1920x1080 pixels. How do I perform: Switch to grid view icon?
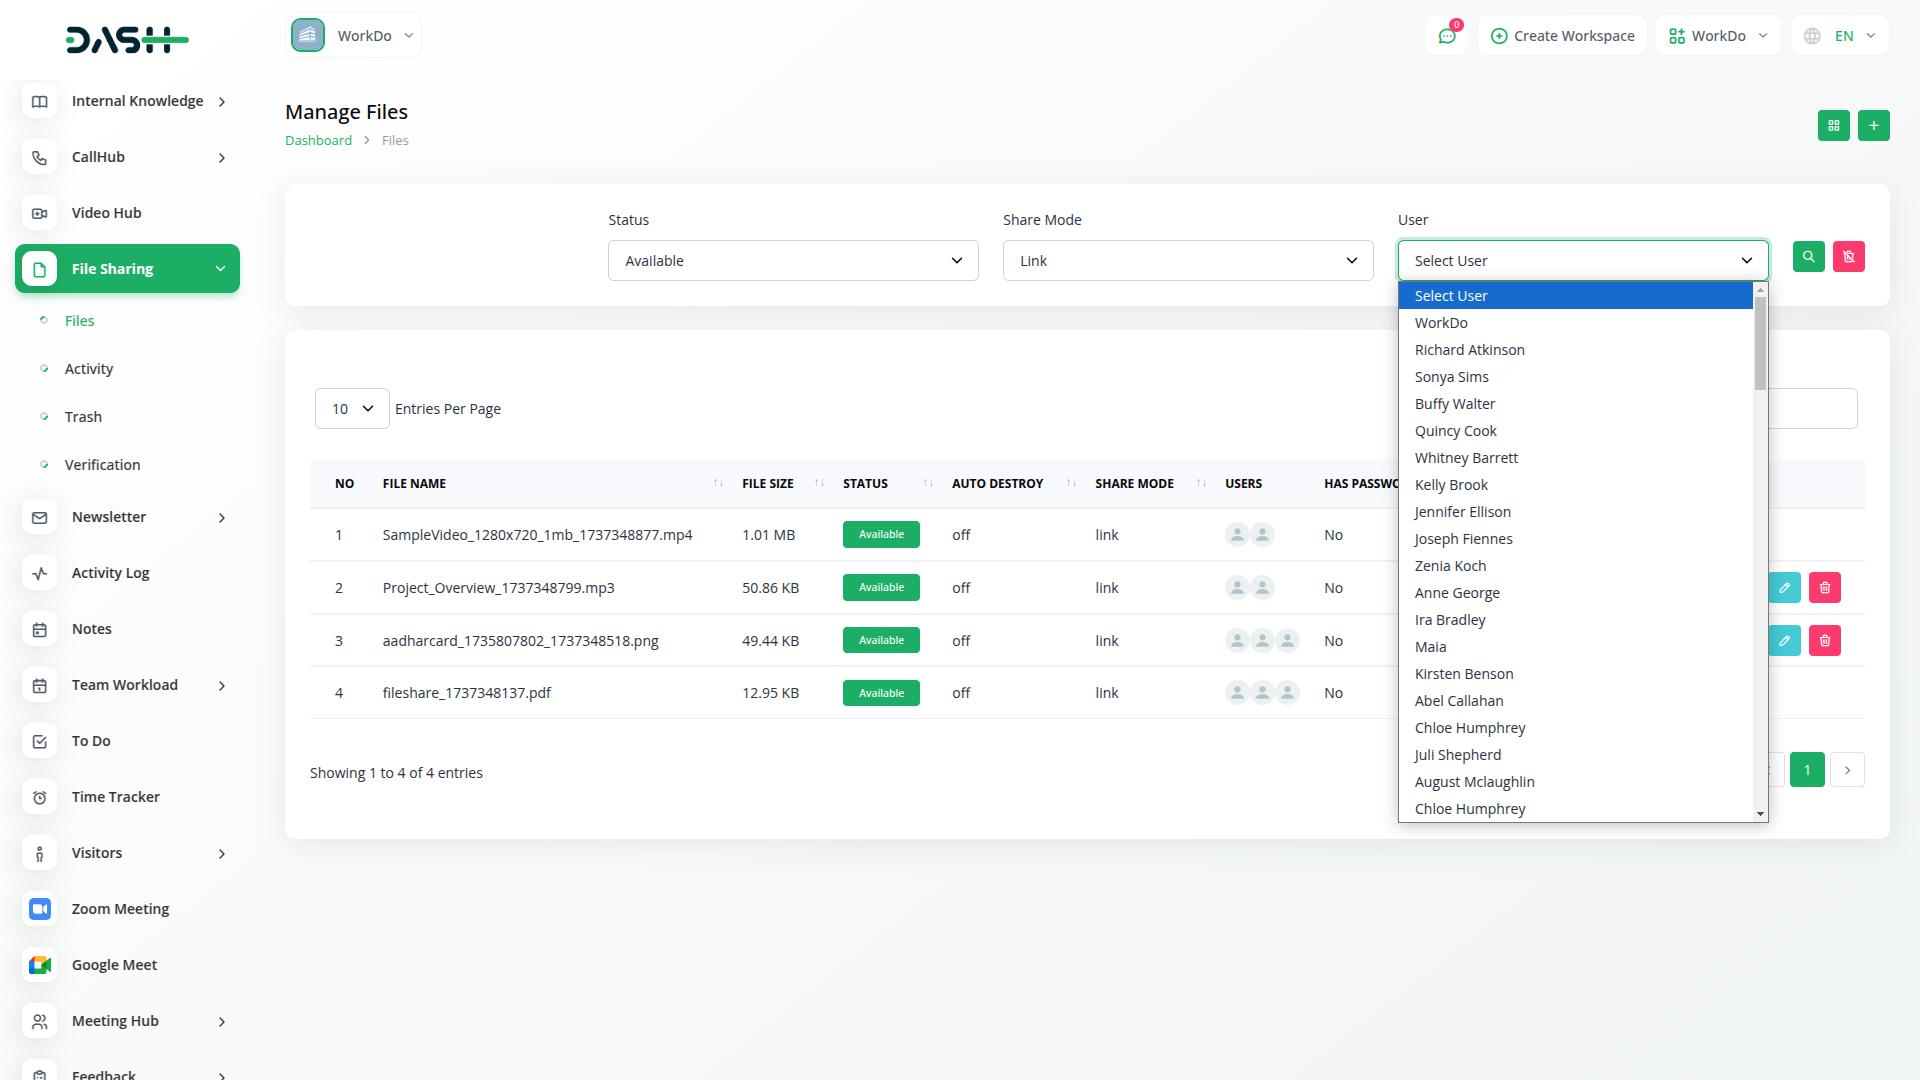pyautogui.click(x=1833, y=126)
